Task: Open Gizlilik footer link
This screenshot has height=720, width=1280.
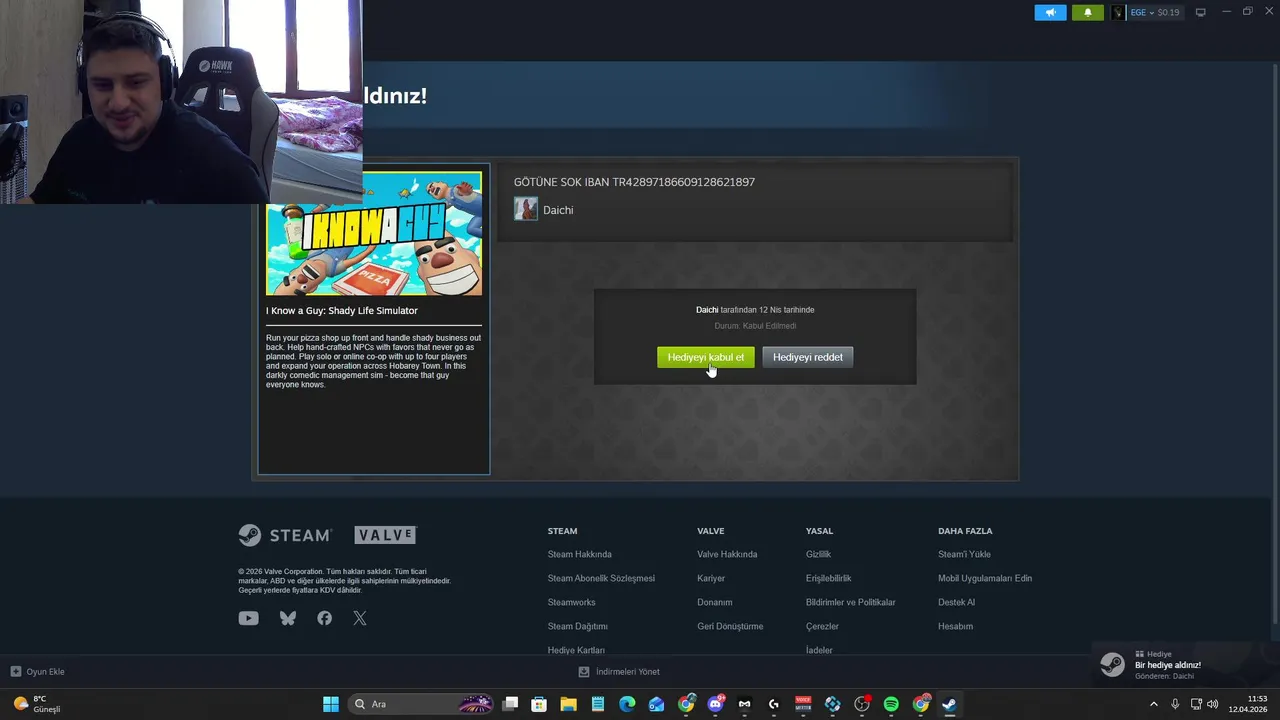Action: pyautogui.click(x=818, y=554)
